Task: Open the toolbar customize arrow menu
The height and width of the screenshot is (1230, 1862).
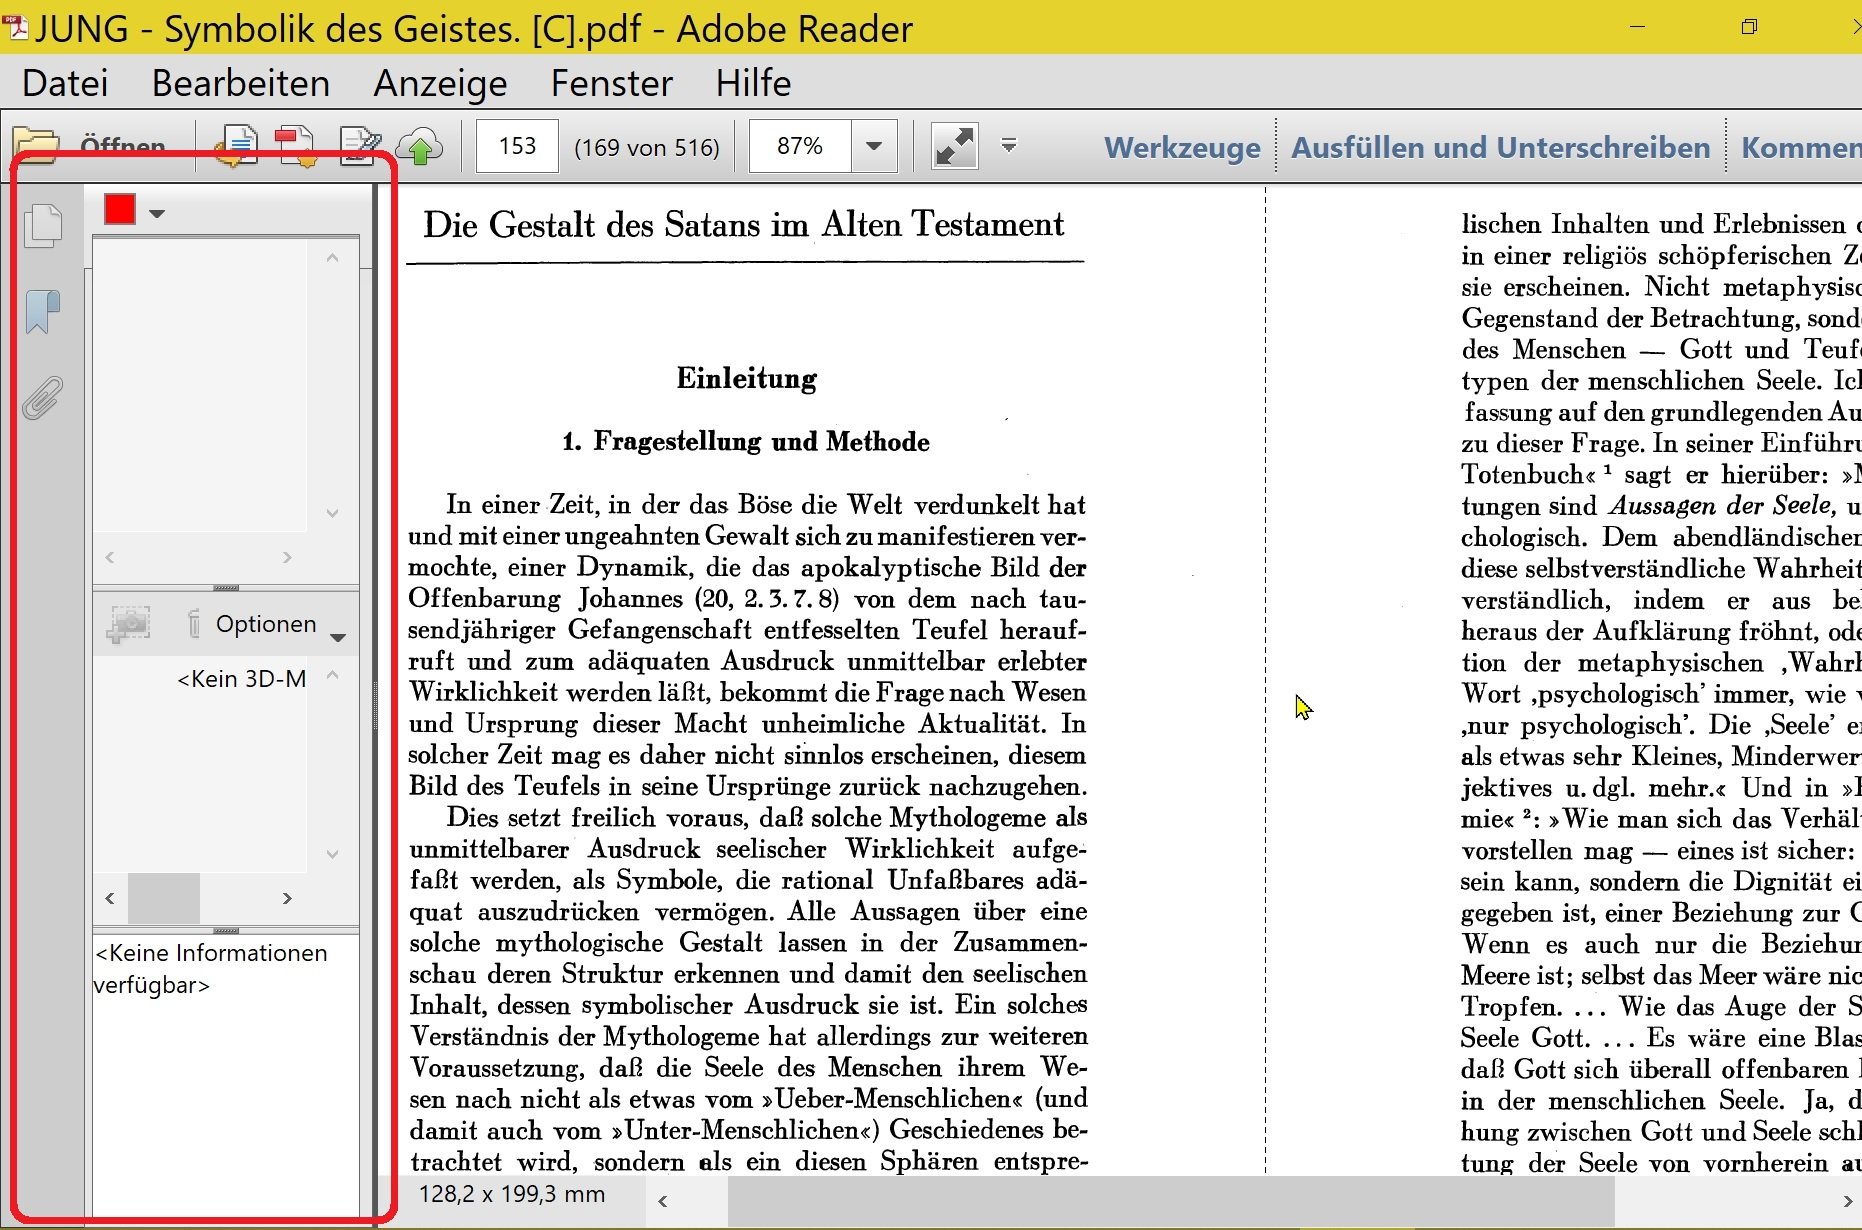Action: pyautogui.click(x=1009, y=146)
